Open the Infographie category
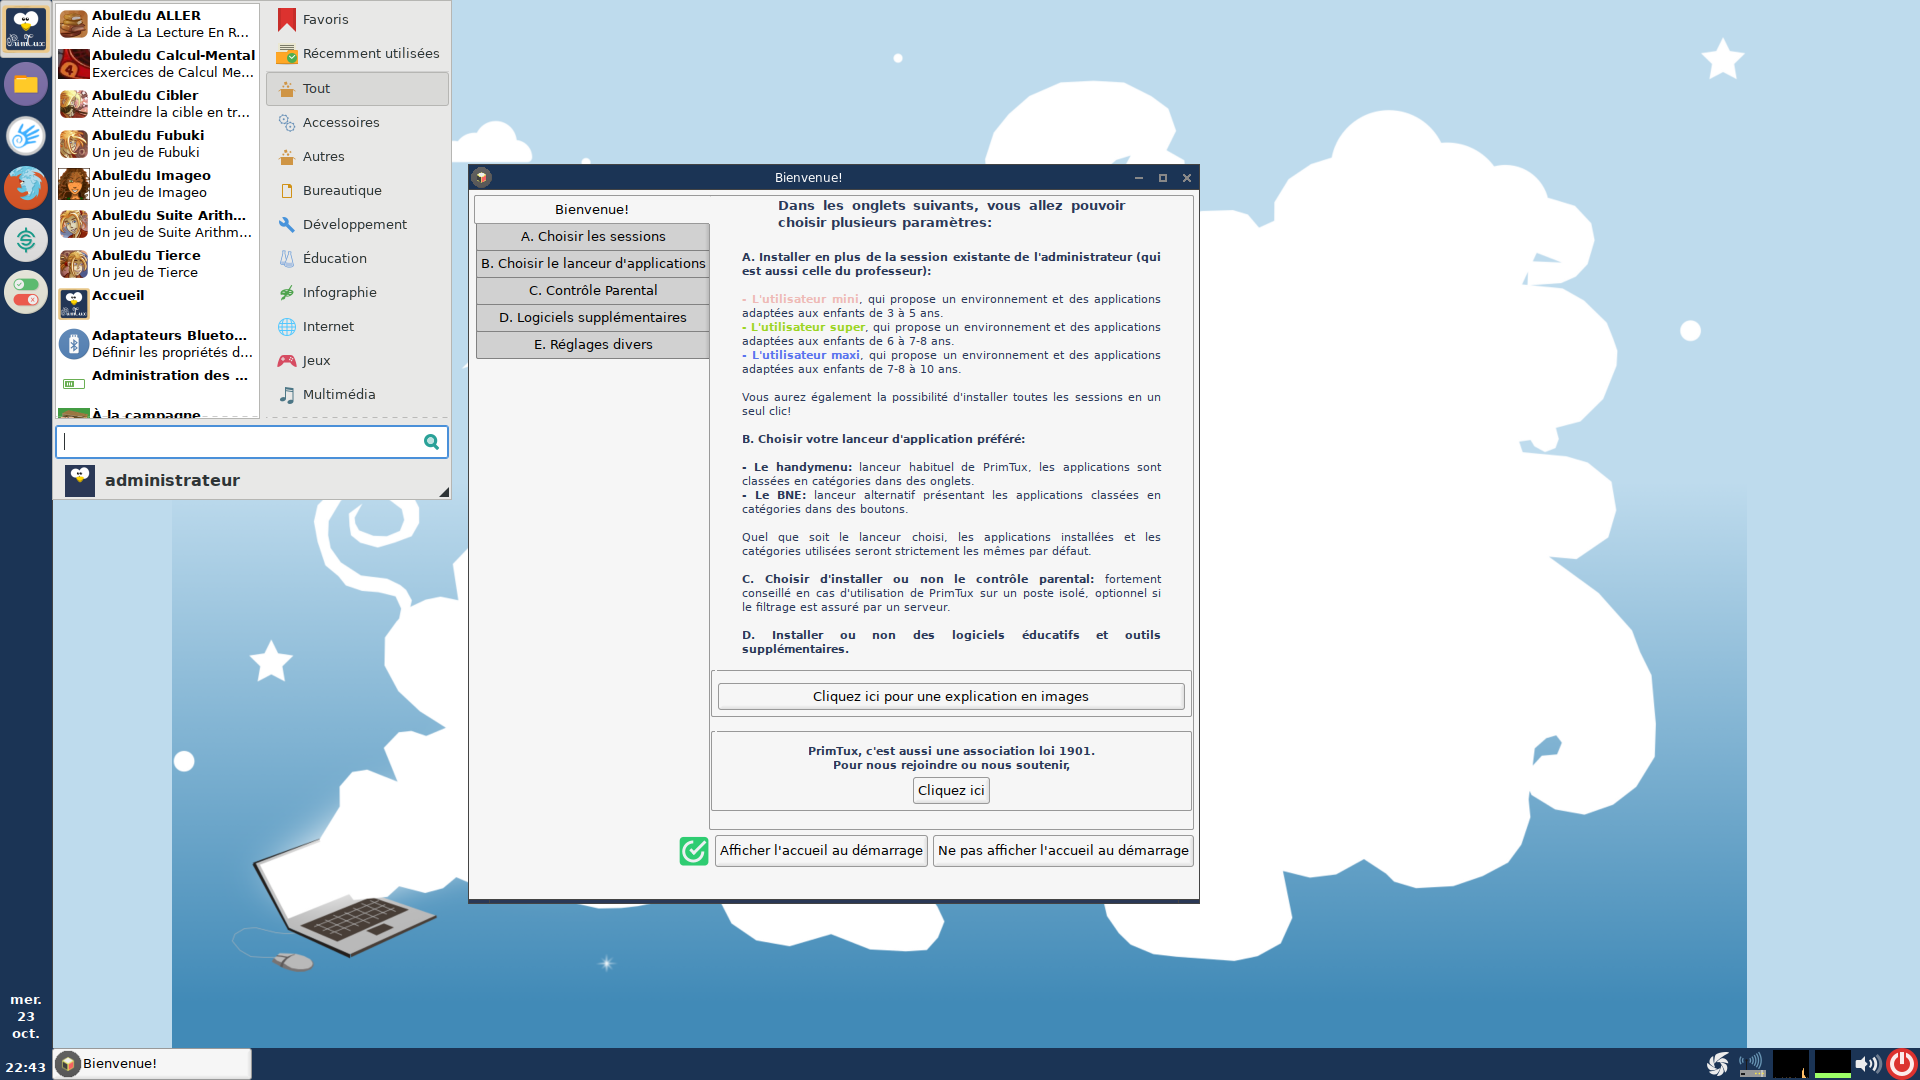The width and height of the screenshot is (1920, 1080). point(357,293)
